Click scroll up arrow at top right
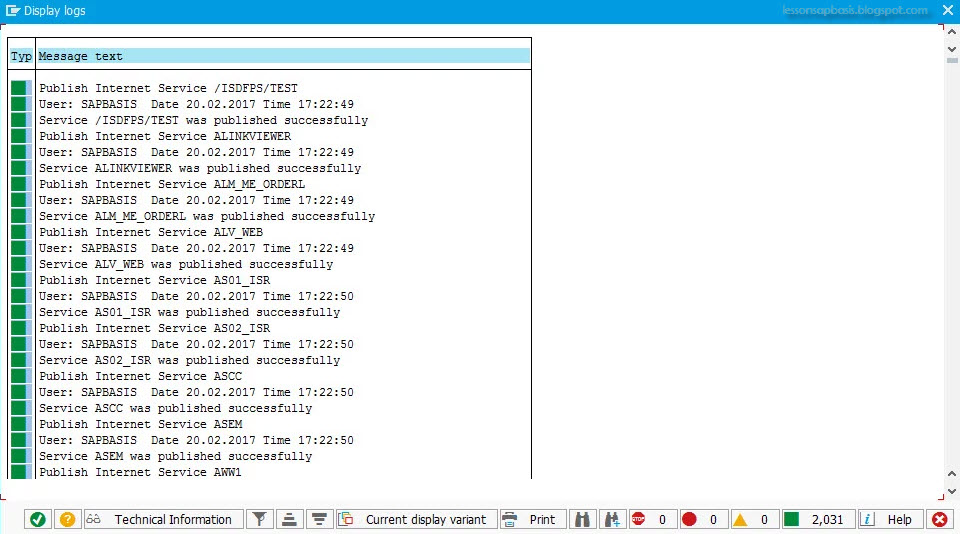This screenshot has height=534, width=960. click(951, 32)
